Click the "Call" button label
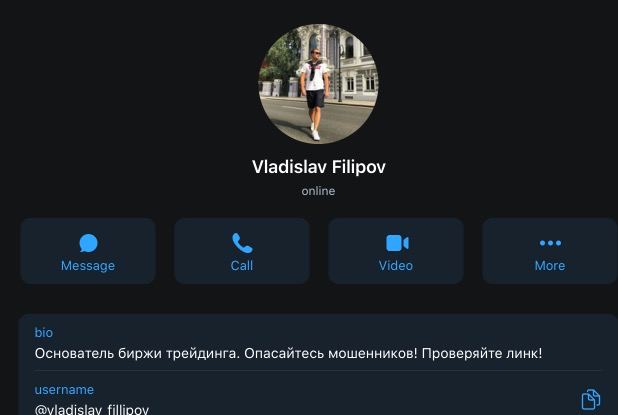 tap(242, 266)
